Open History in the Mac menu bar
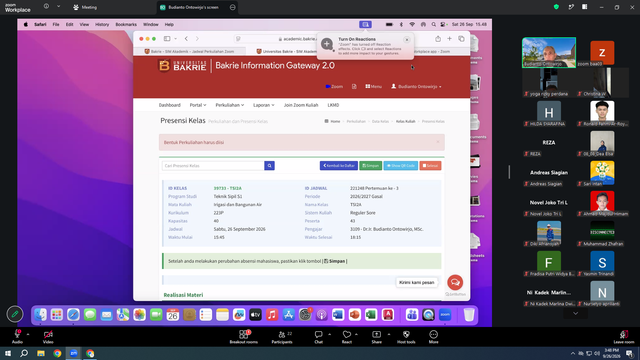Image resolution: width=640 pixels, height=360 pixels. 102,24
